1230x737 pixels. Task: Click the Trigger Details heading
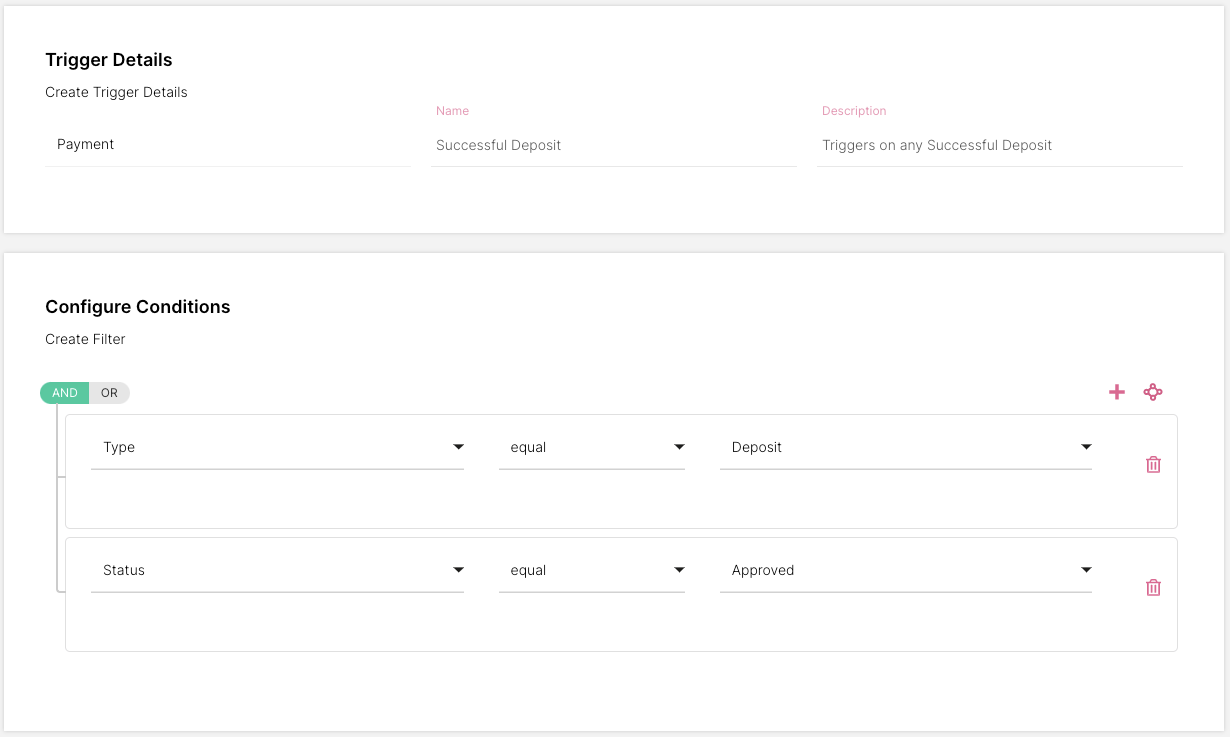[109, 60]
